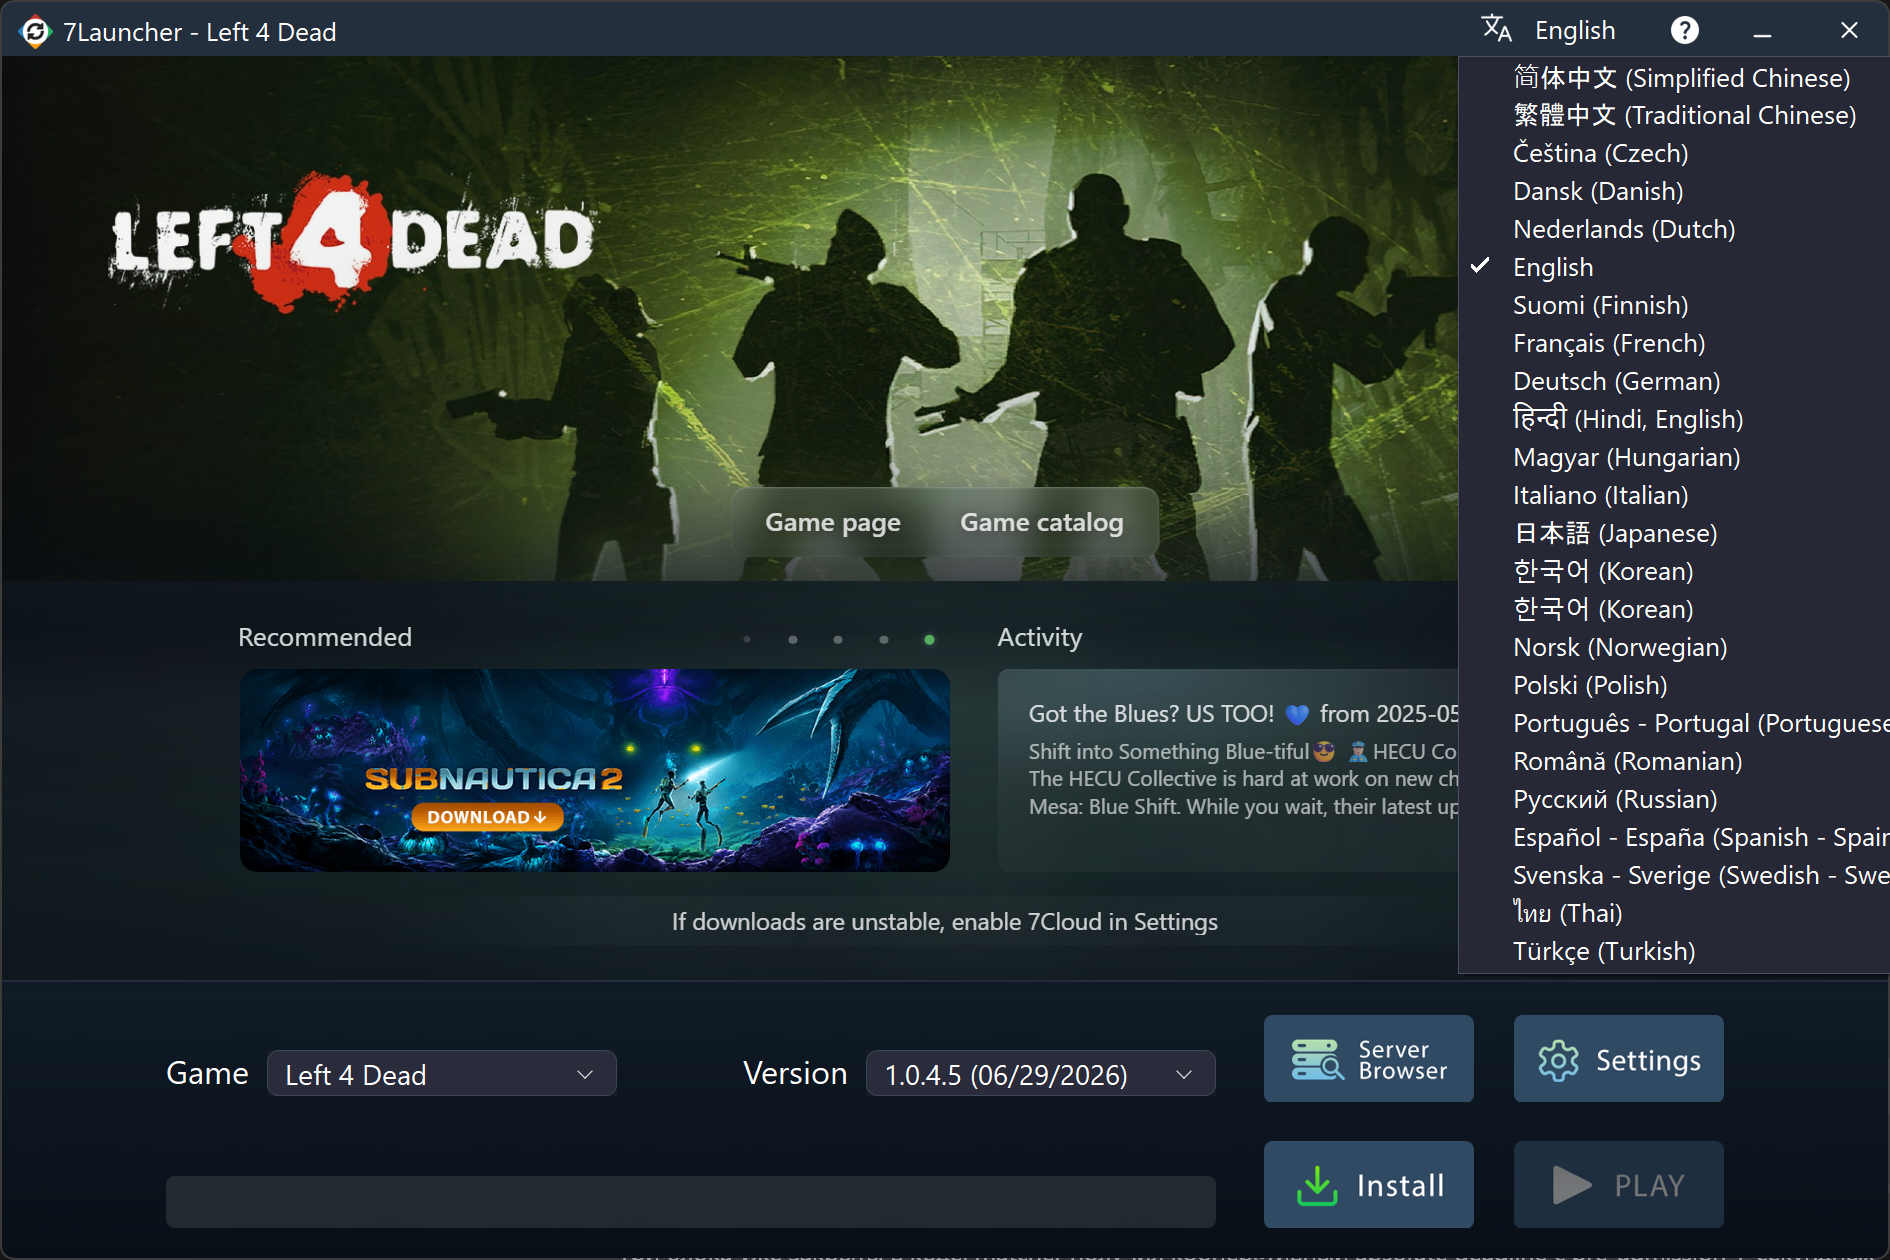Close the 7Launcher window
The image size is (1890, 1260).
pyautogui.click(x=1849, y=31)
